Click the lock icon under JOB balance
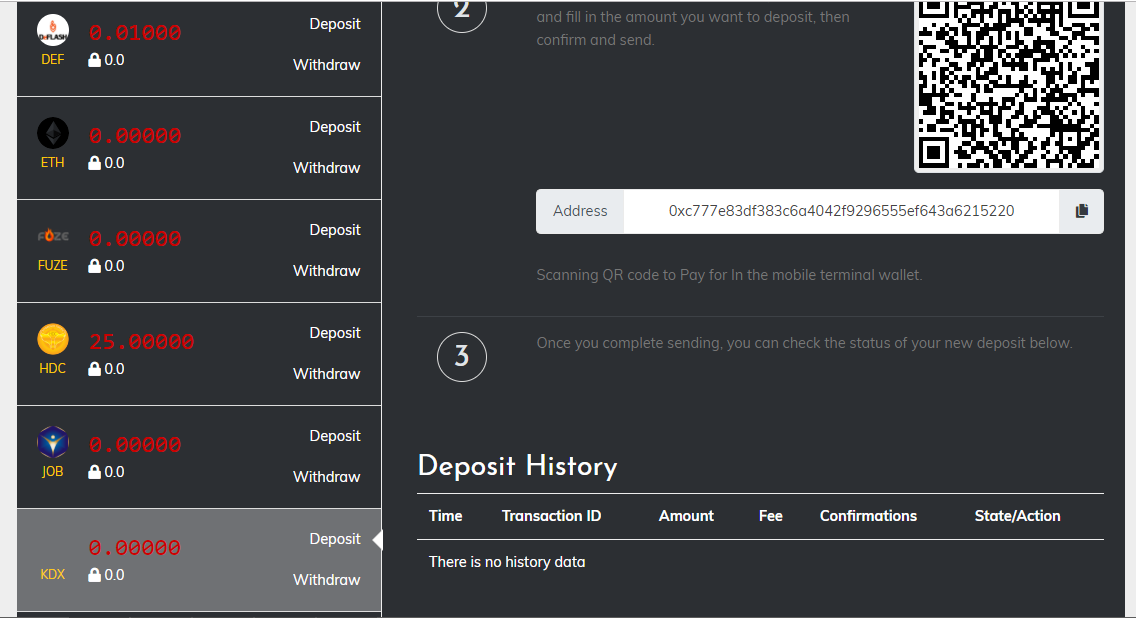 pos(94,471)
